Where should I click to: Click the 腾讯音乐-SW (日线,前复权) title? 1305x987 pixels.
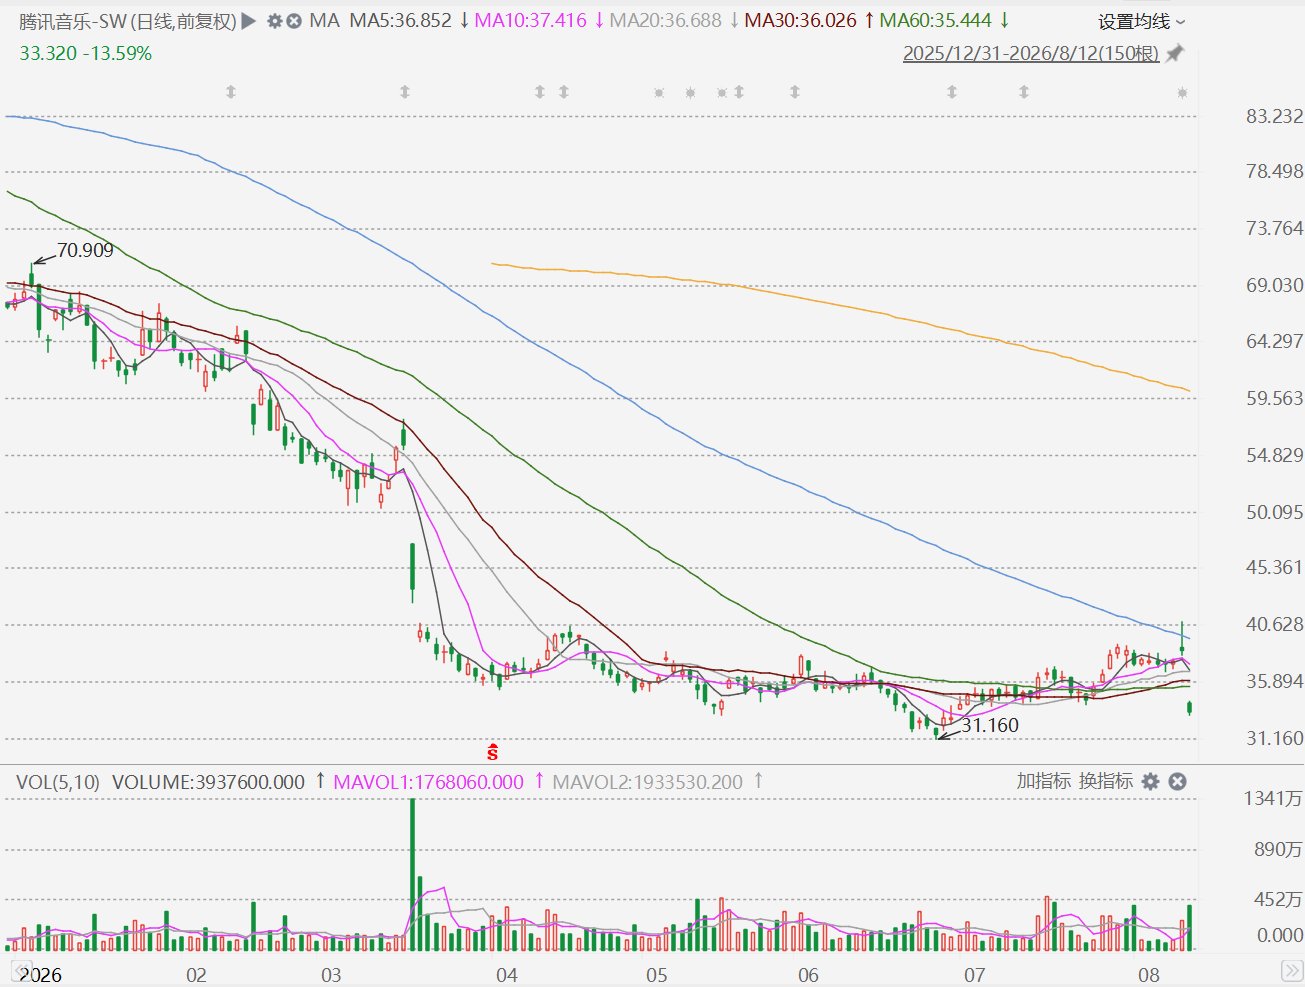tap(128, 21)
